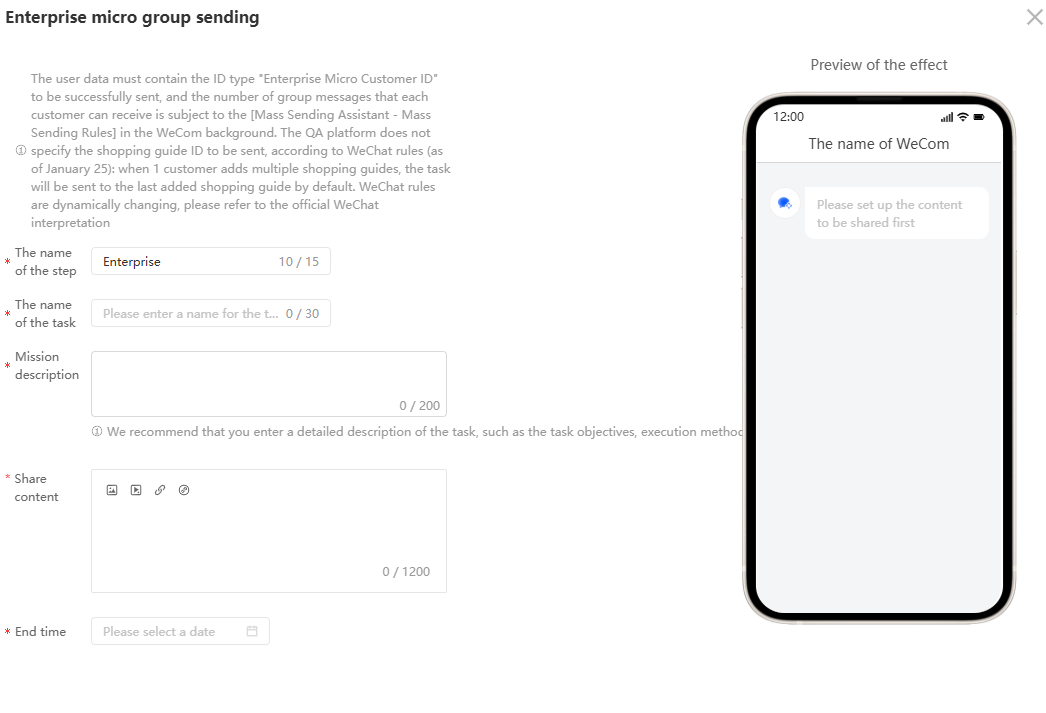1046x713 pixels.
Task: Click "The name of WeCom" preview header
Action: [x=878, y=144]
